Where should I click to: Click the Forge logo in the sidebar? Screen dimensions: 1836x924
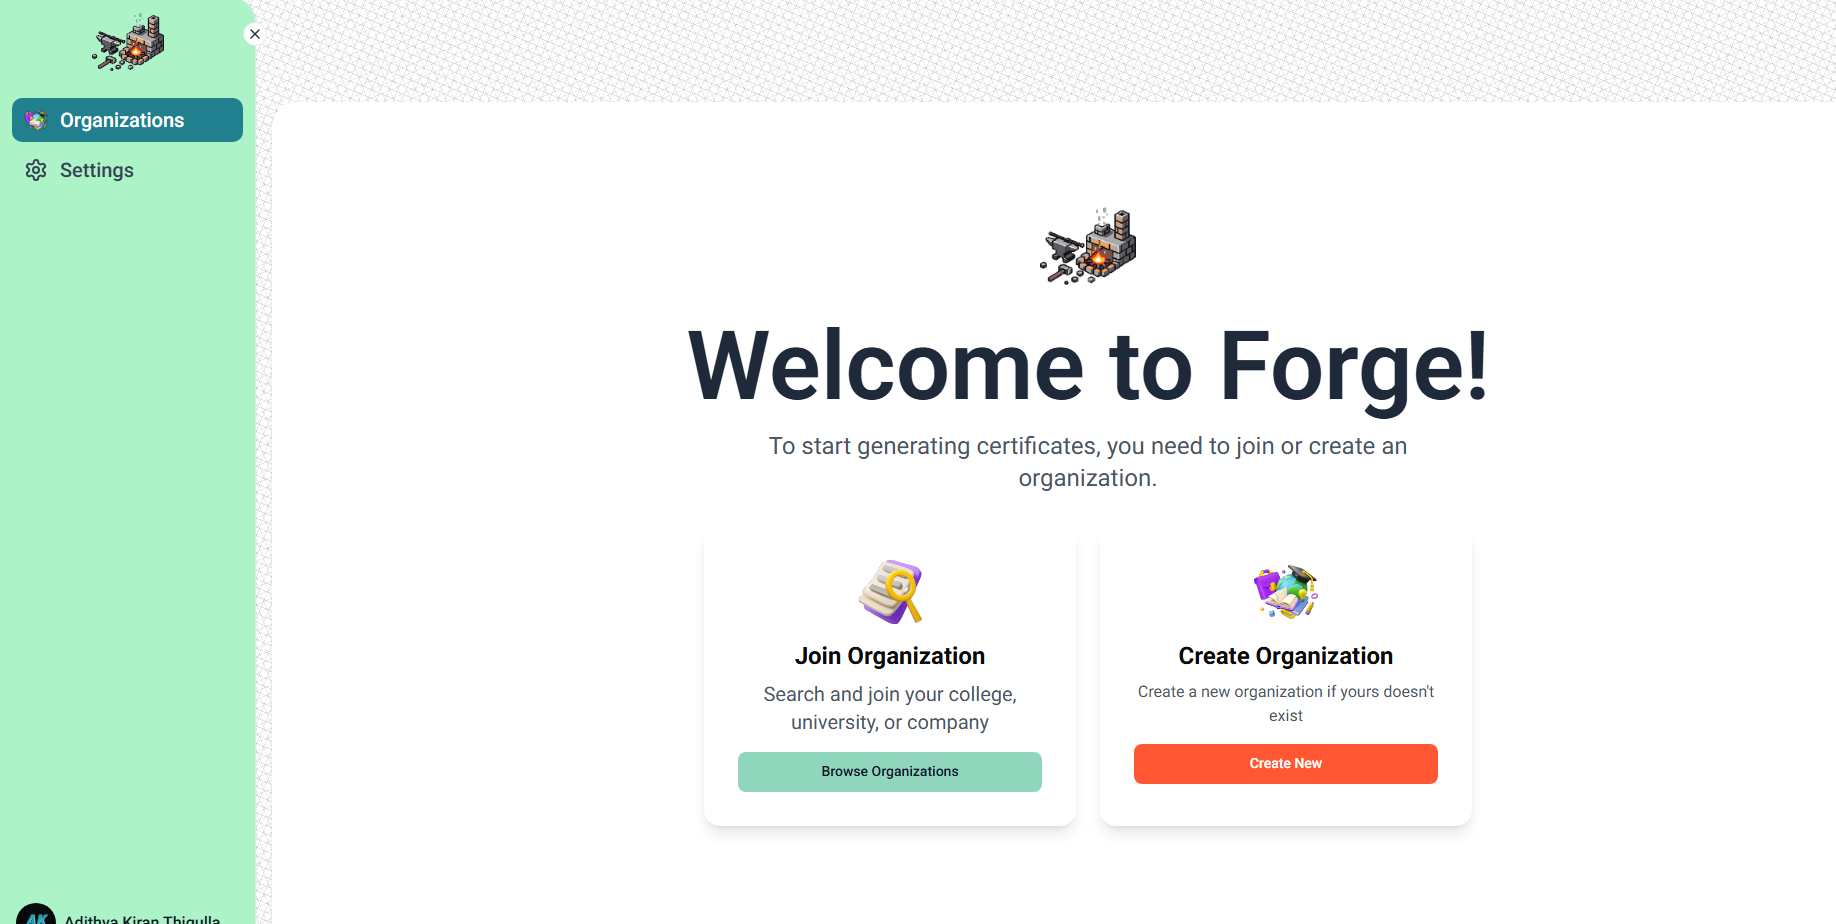tap(127, 42)
